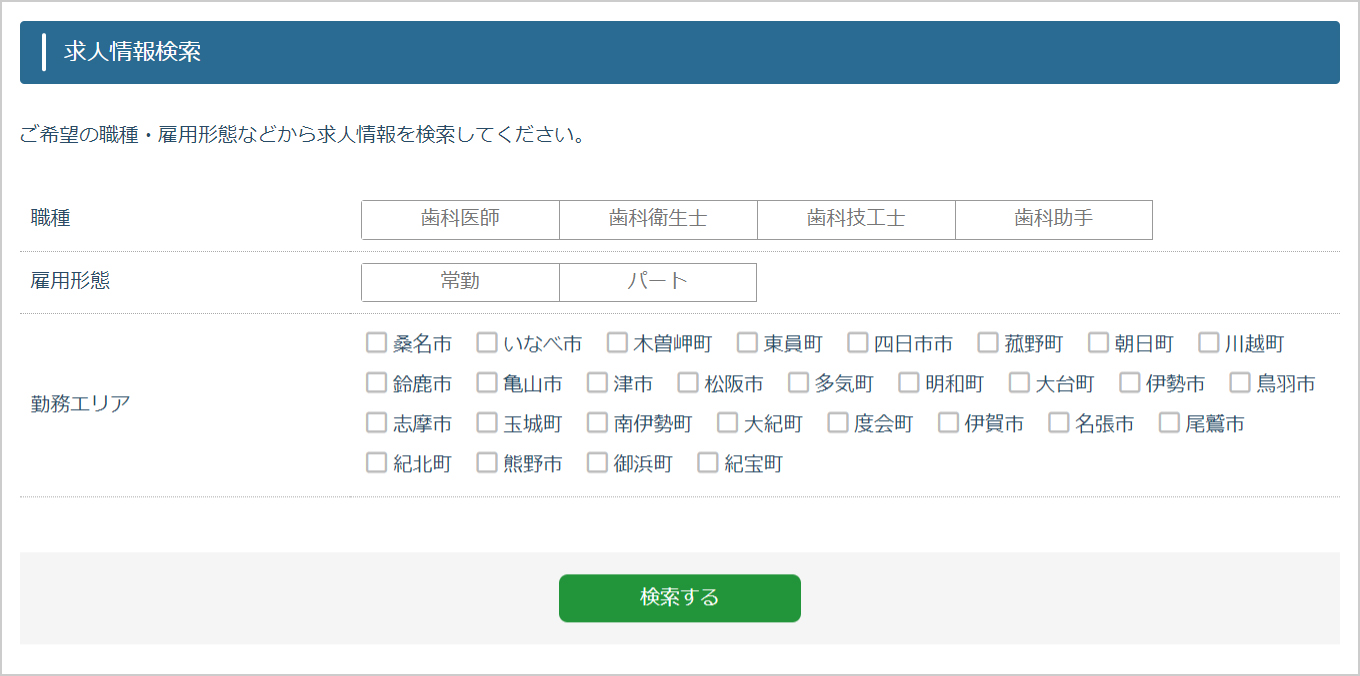
Task: Select the 松阪市 area checkbox
Action: point(688,383)
